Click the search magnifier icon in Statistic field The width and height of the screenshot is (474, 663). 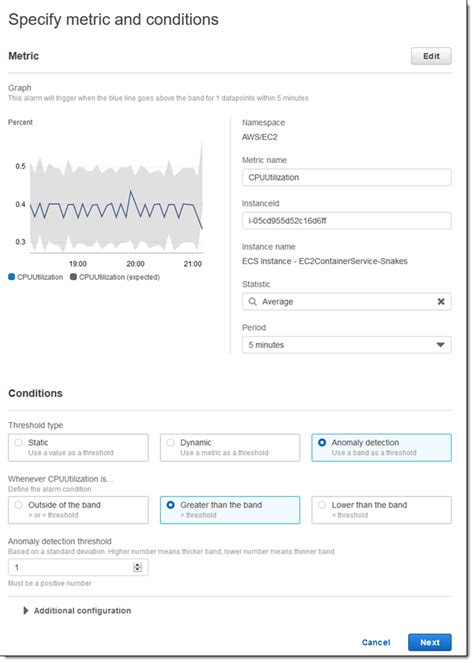(252, 301)
